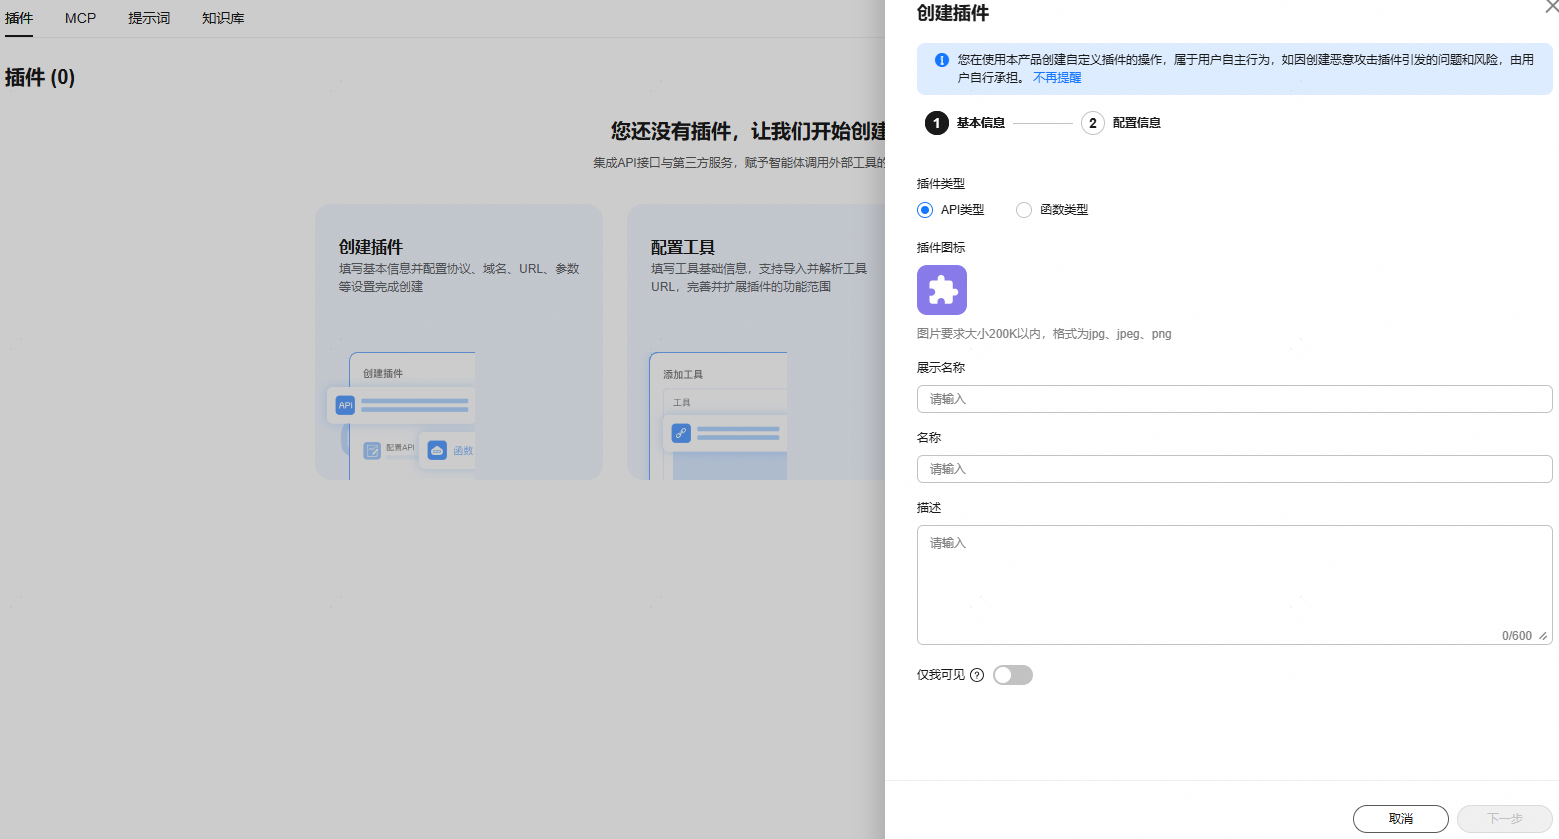Screen dimensions: 1559x839
Task: Select the 函数类型 radio button
Action: [1024, 210]
